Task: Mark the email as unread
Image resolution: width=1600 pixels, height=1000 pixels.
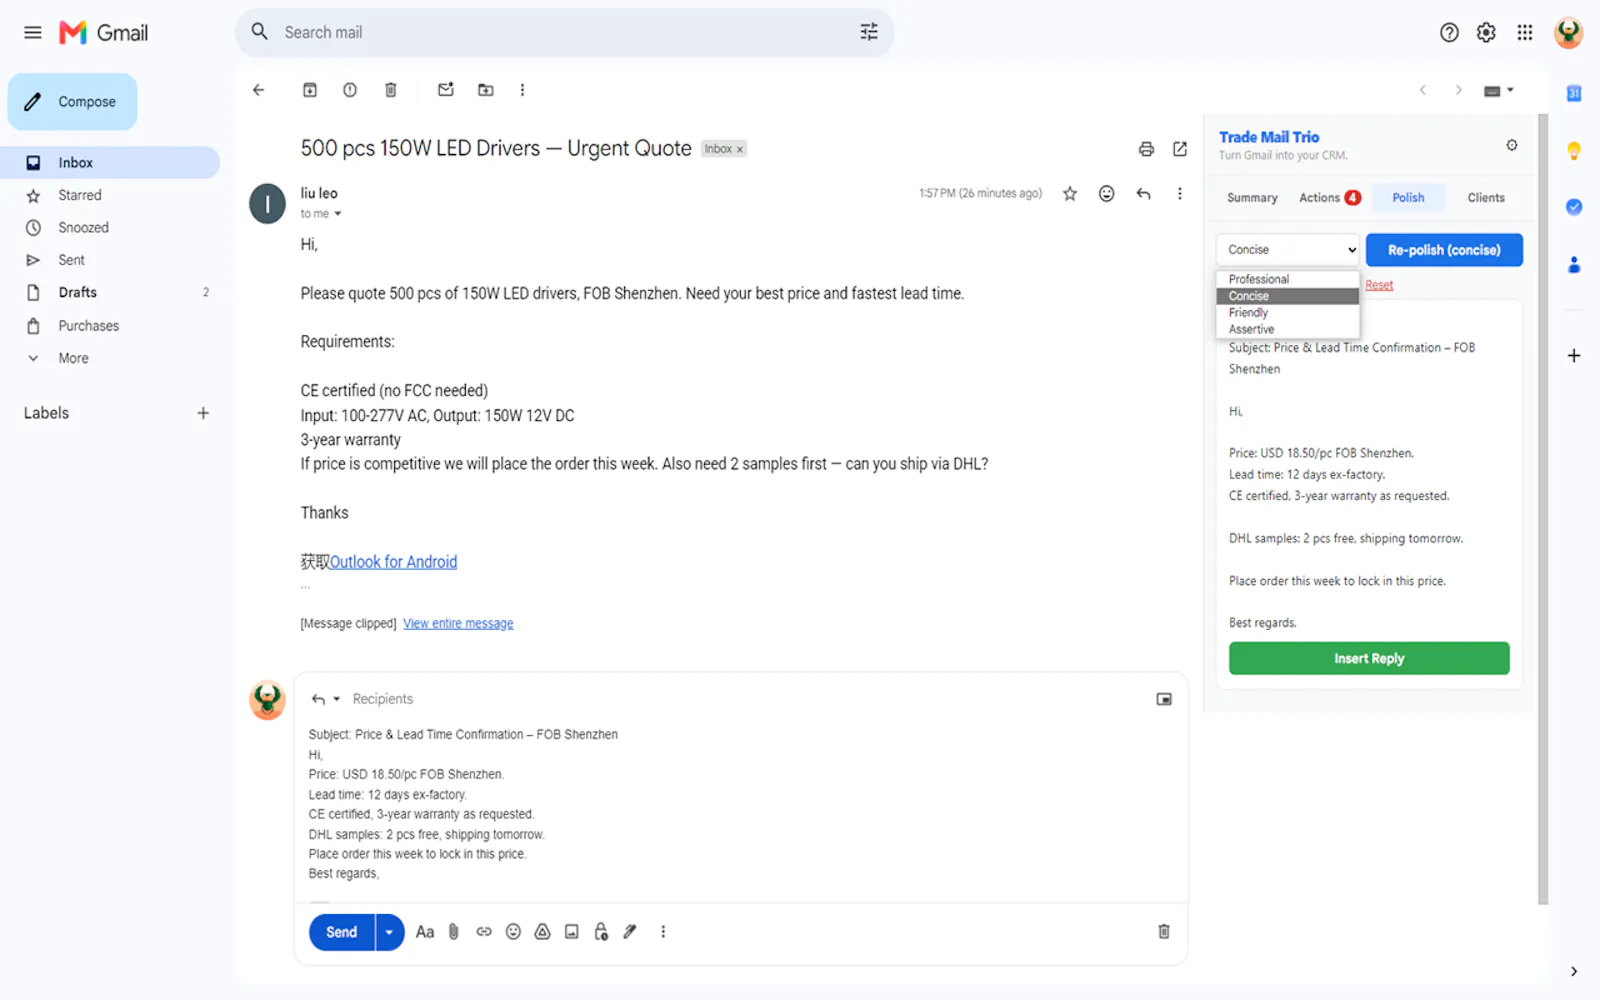Action: tap(446, 90)
